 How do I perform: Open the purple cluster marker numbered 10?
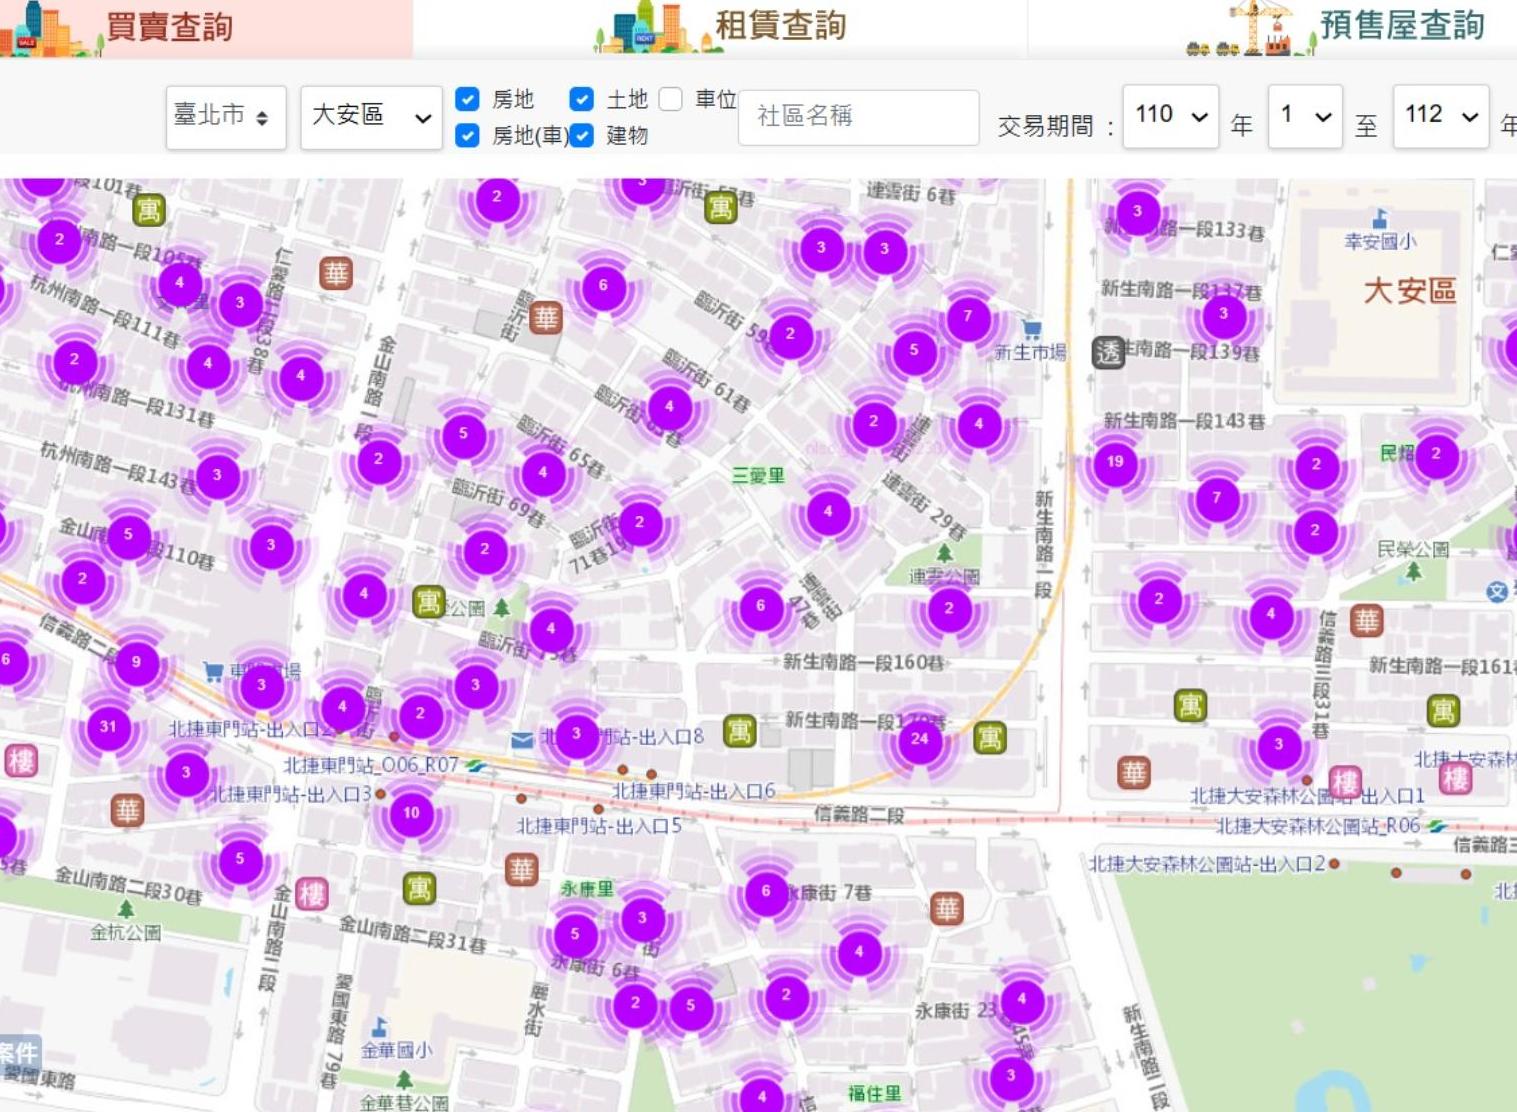pyautogui.click(x=411, y=813)
